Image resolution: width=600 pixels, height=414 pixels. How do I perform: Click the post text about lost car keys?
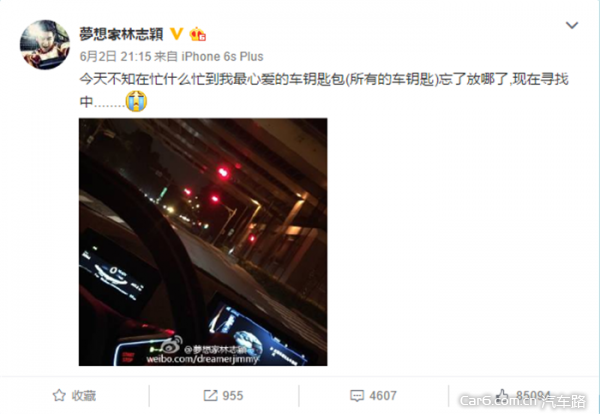point(324,90)
